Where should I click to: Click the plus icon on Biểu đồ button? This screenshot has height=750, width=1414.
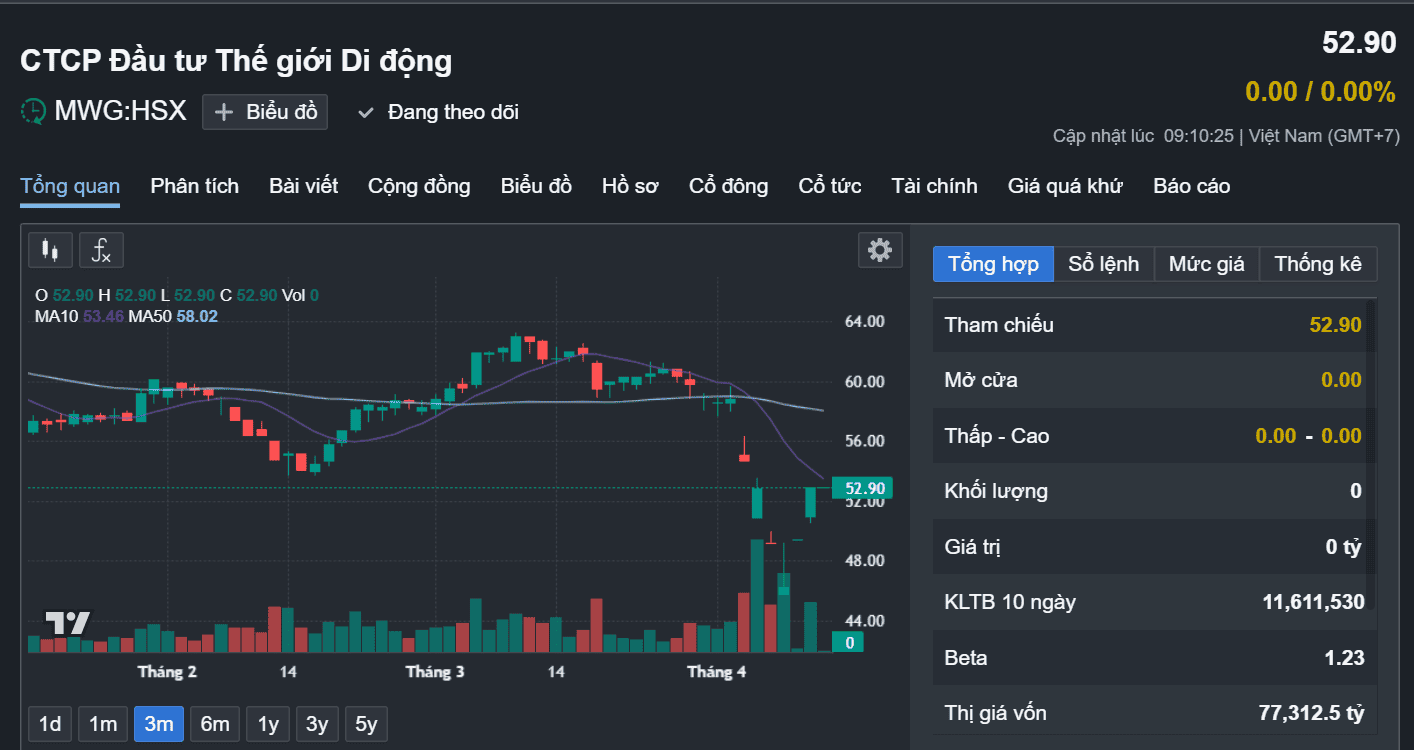point(224,112)
